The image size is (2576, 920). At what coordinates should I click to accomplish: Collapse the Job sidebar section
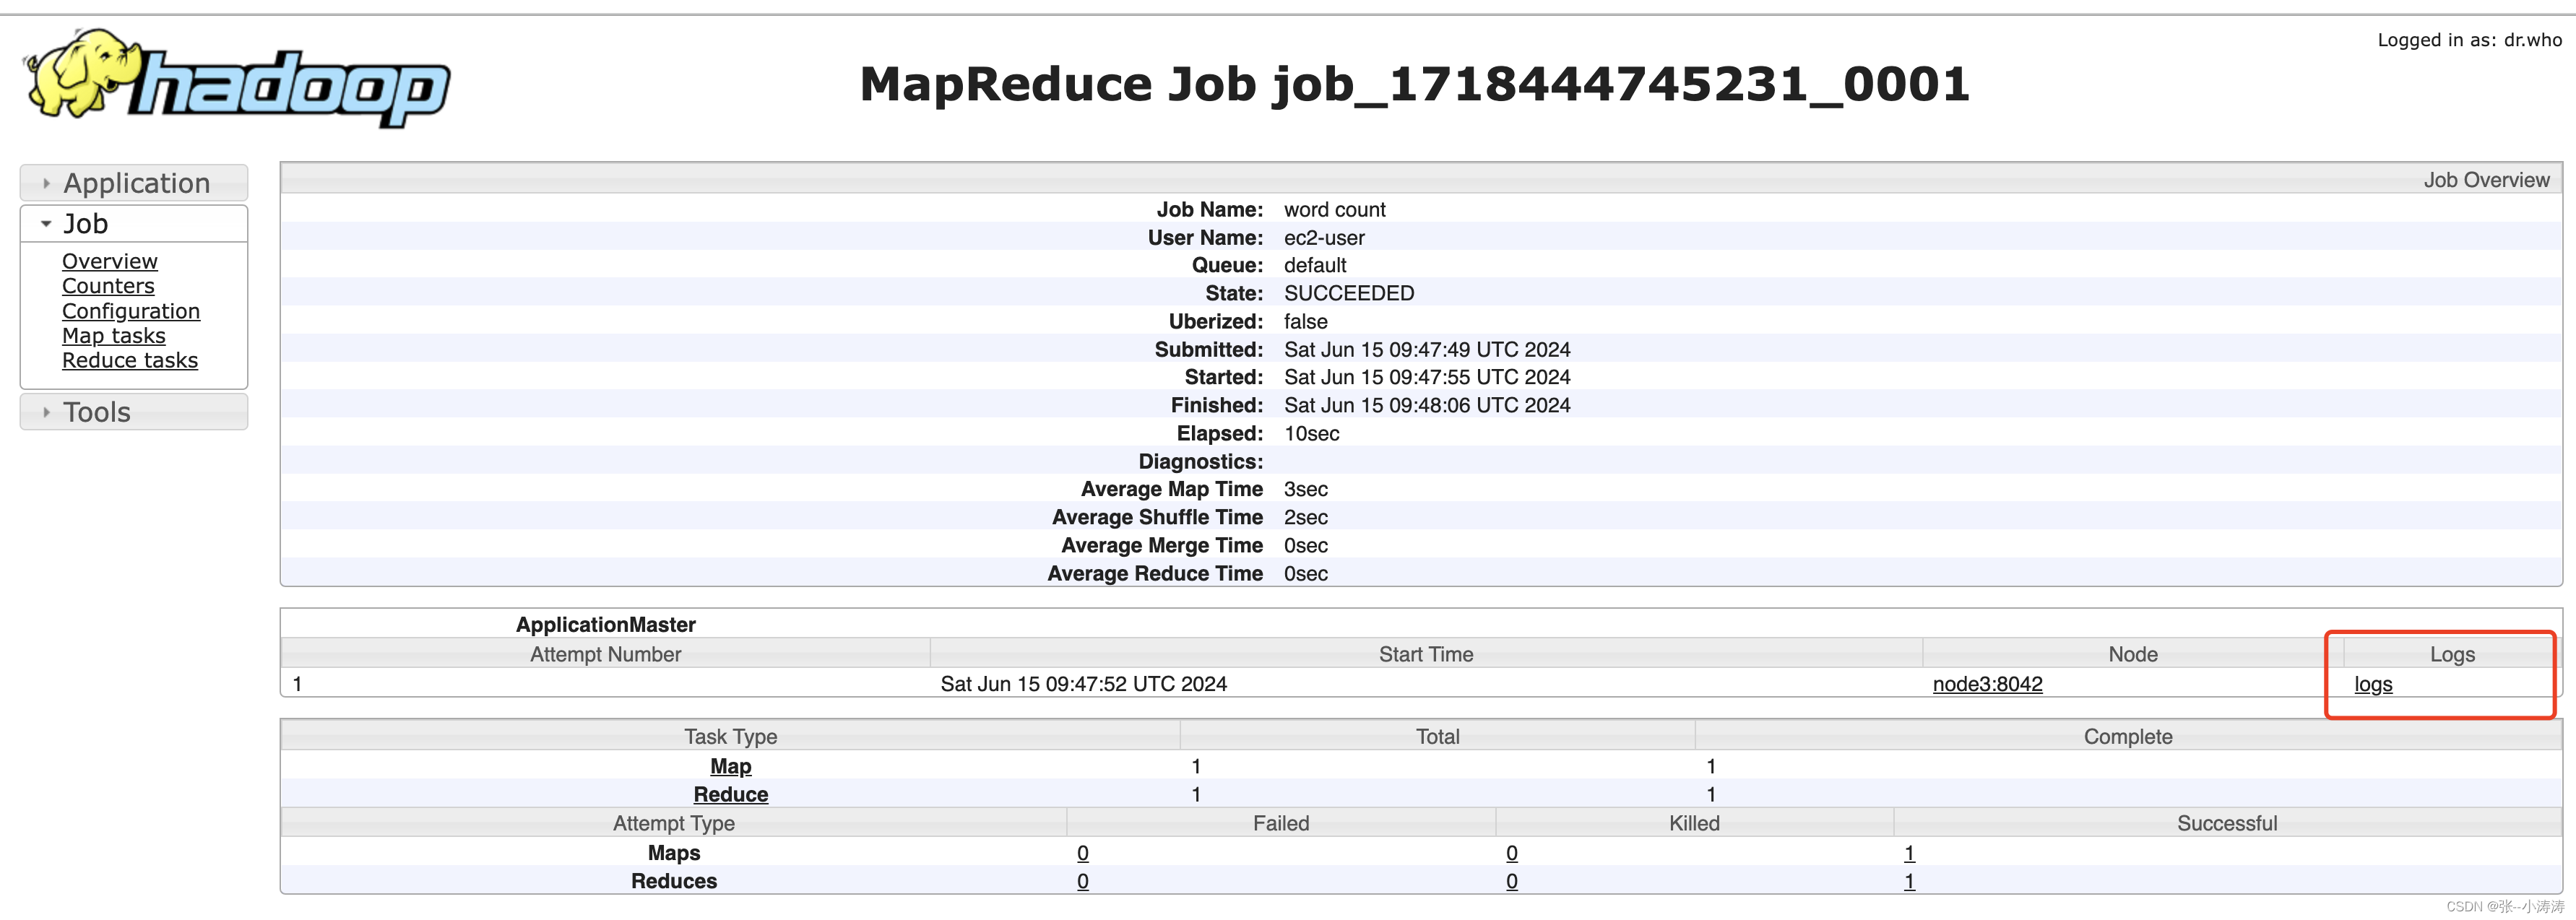coord(134,224)
